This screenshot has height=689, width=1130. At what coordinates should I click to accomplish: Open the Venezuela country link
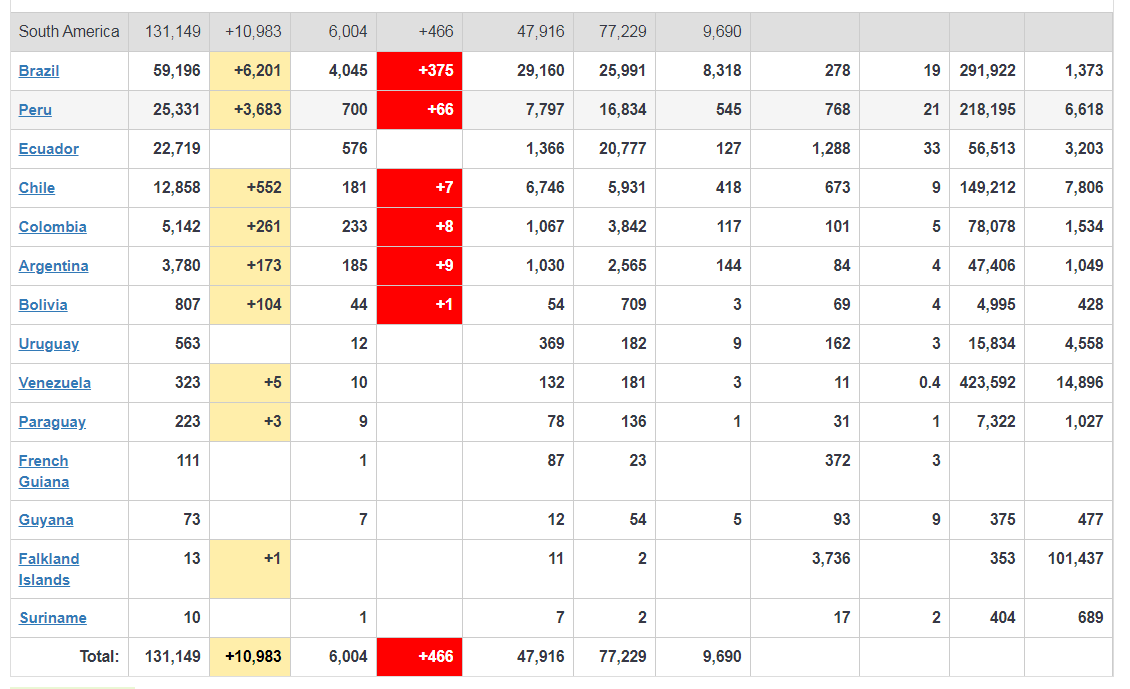(x=55, y=383)
